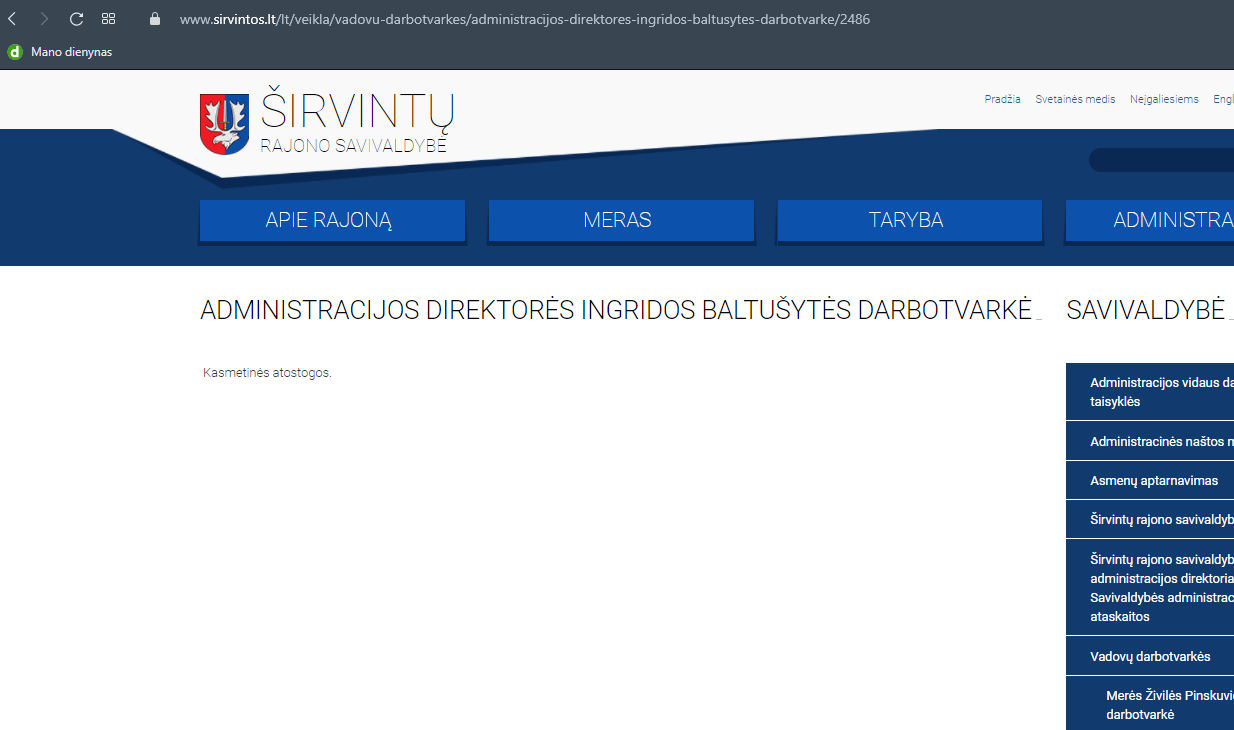This screenshot has height=730, width=1234.
Task: Open Administracinės naštos sidebar item
Action: click(1150, 441)
